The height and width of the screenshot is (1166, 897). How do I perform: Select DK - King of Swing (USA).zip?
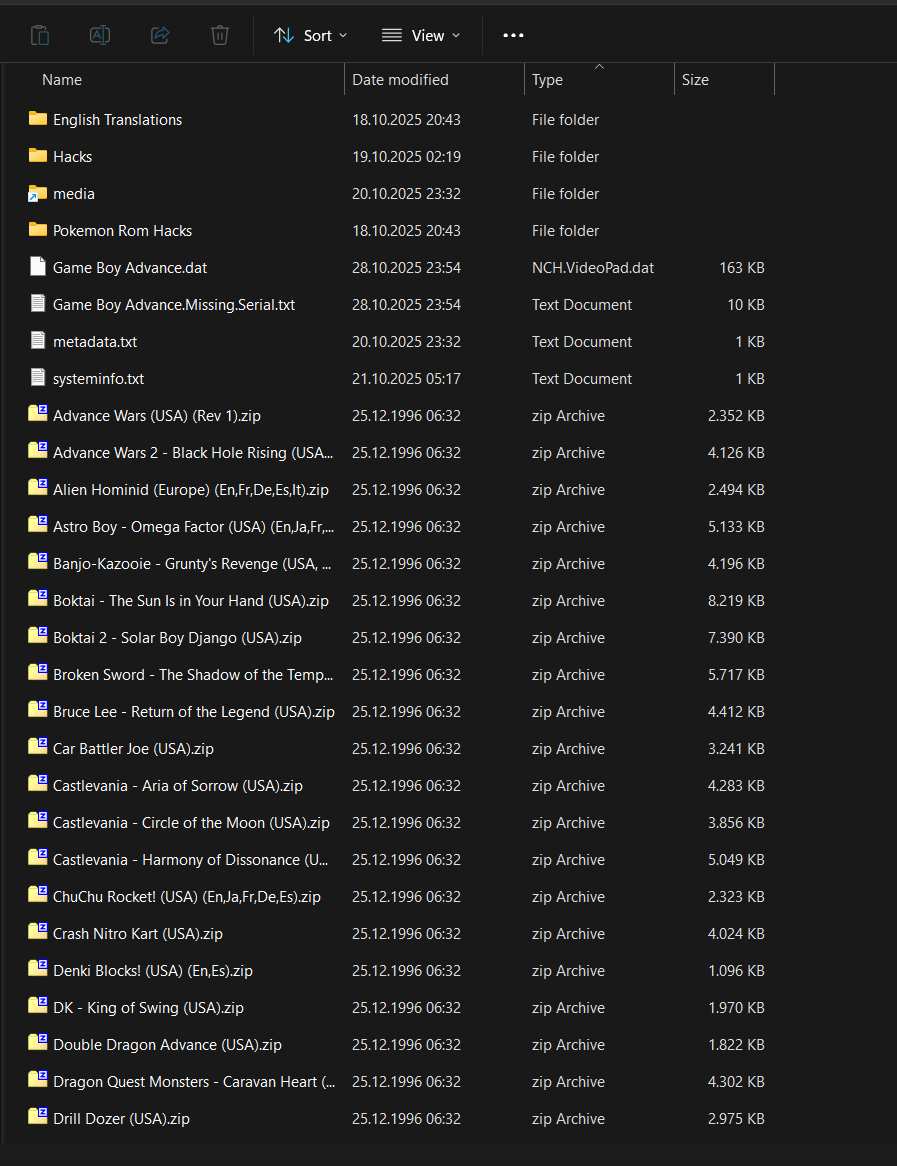(x=148, y=1008)
